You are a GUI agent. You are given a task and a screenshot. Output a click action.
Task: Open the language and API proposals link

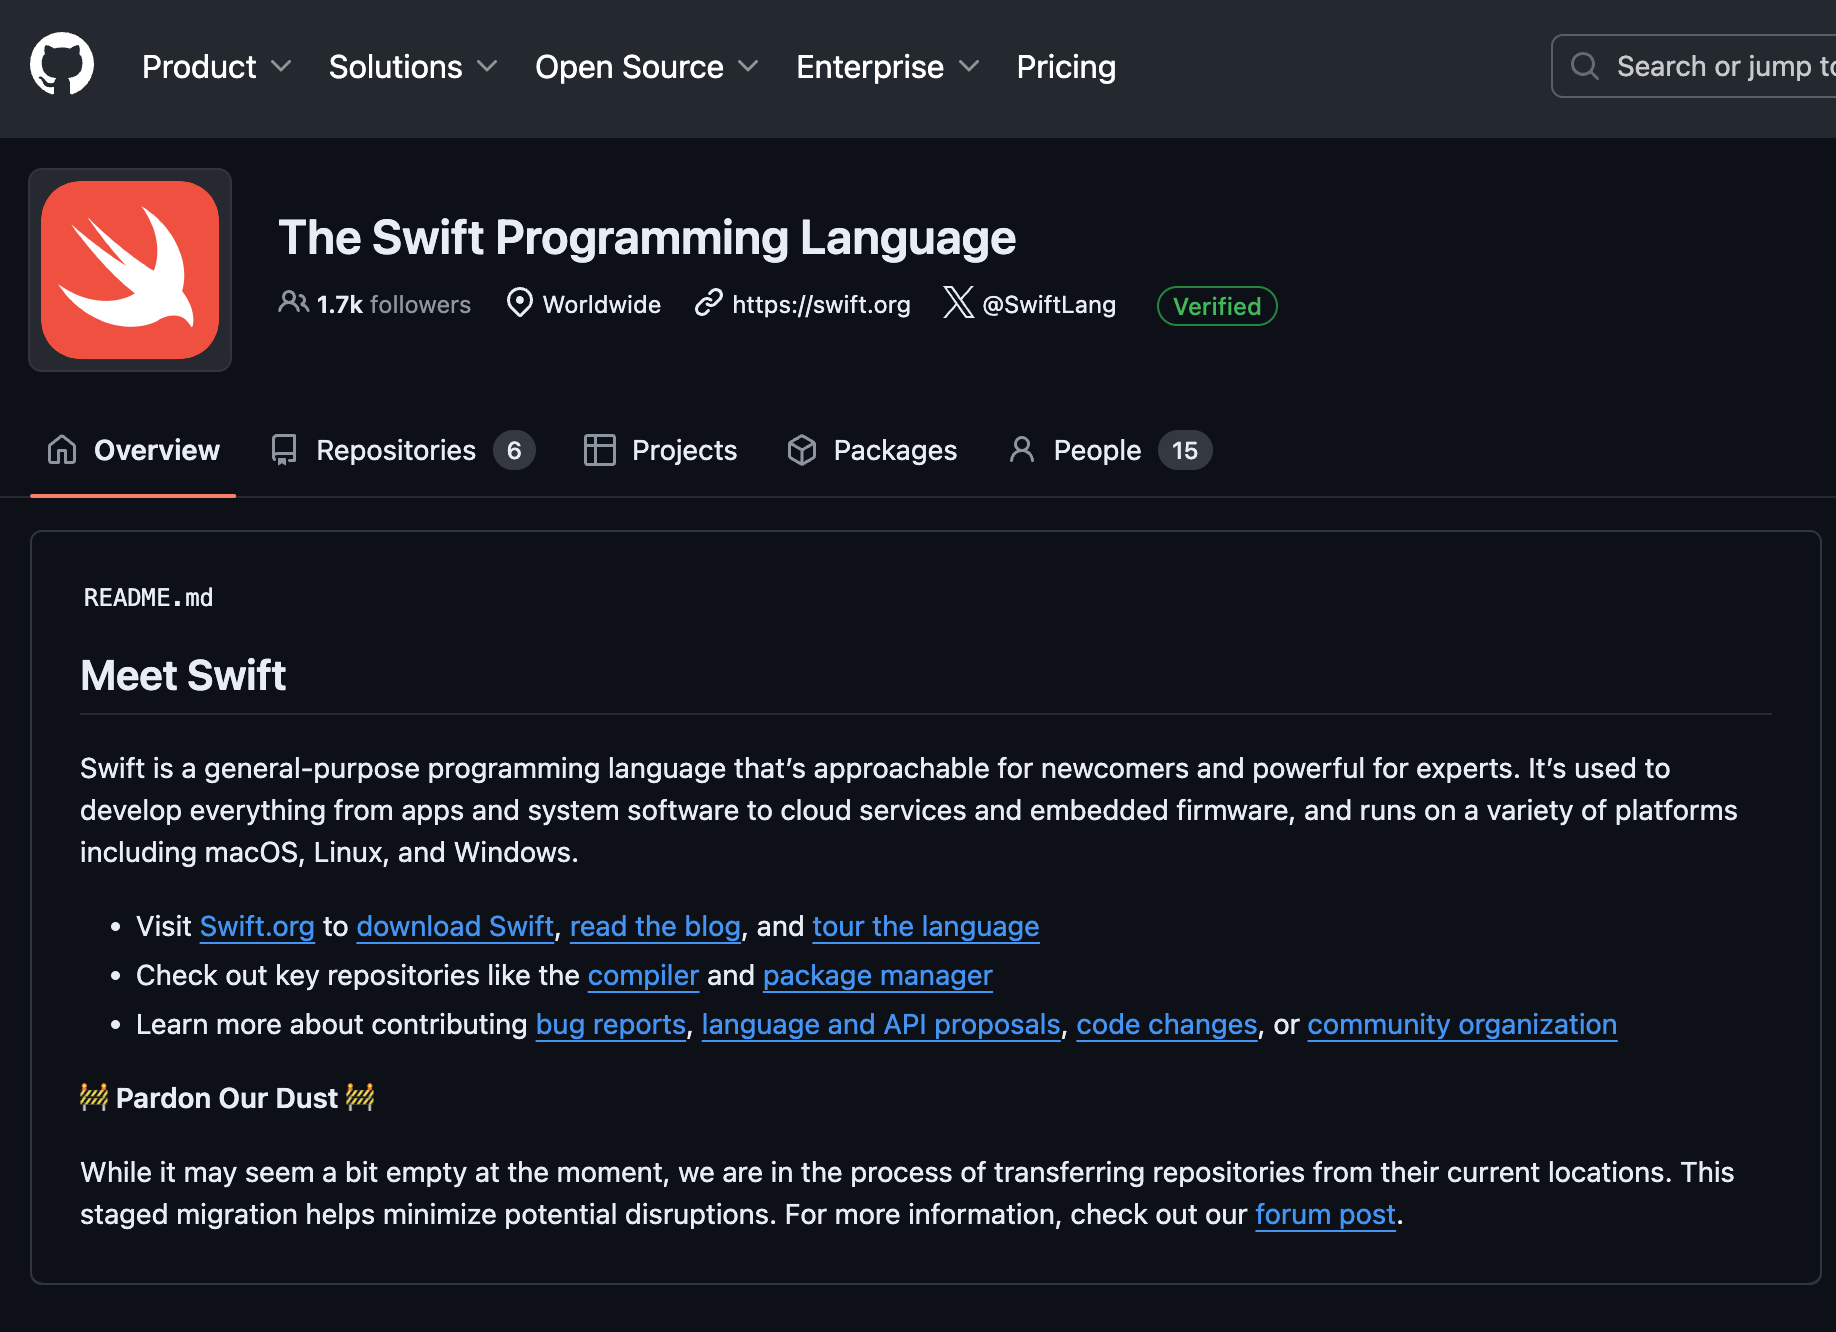pyautogui.click(x=881, y=1024)
